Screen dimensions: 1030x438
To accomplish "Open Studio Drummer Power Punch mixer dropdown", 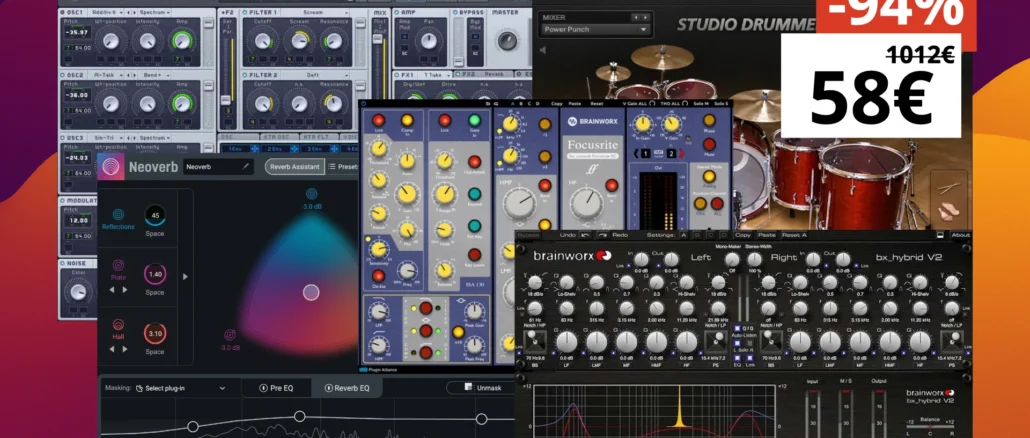I will 596,30.
